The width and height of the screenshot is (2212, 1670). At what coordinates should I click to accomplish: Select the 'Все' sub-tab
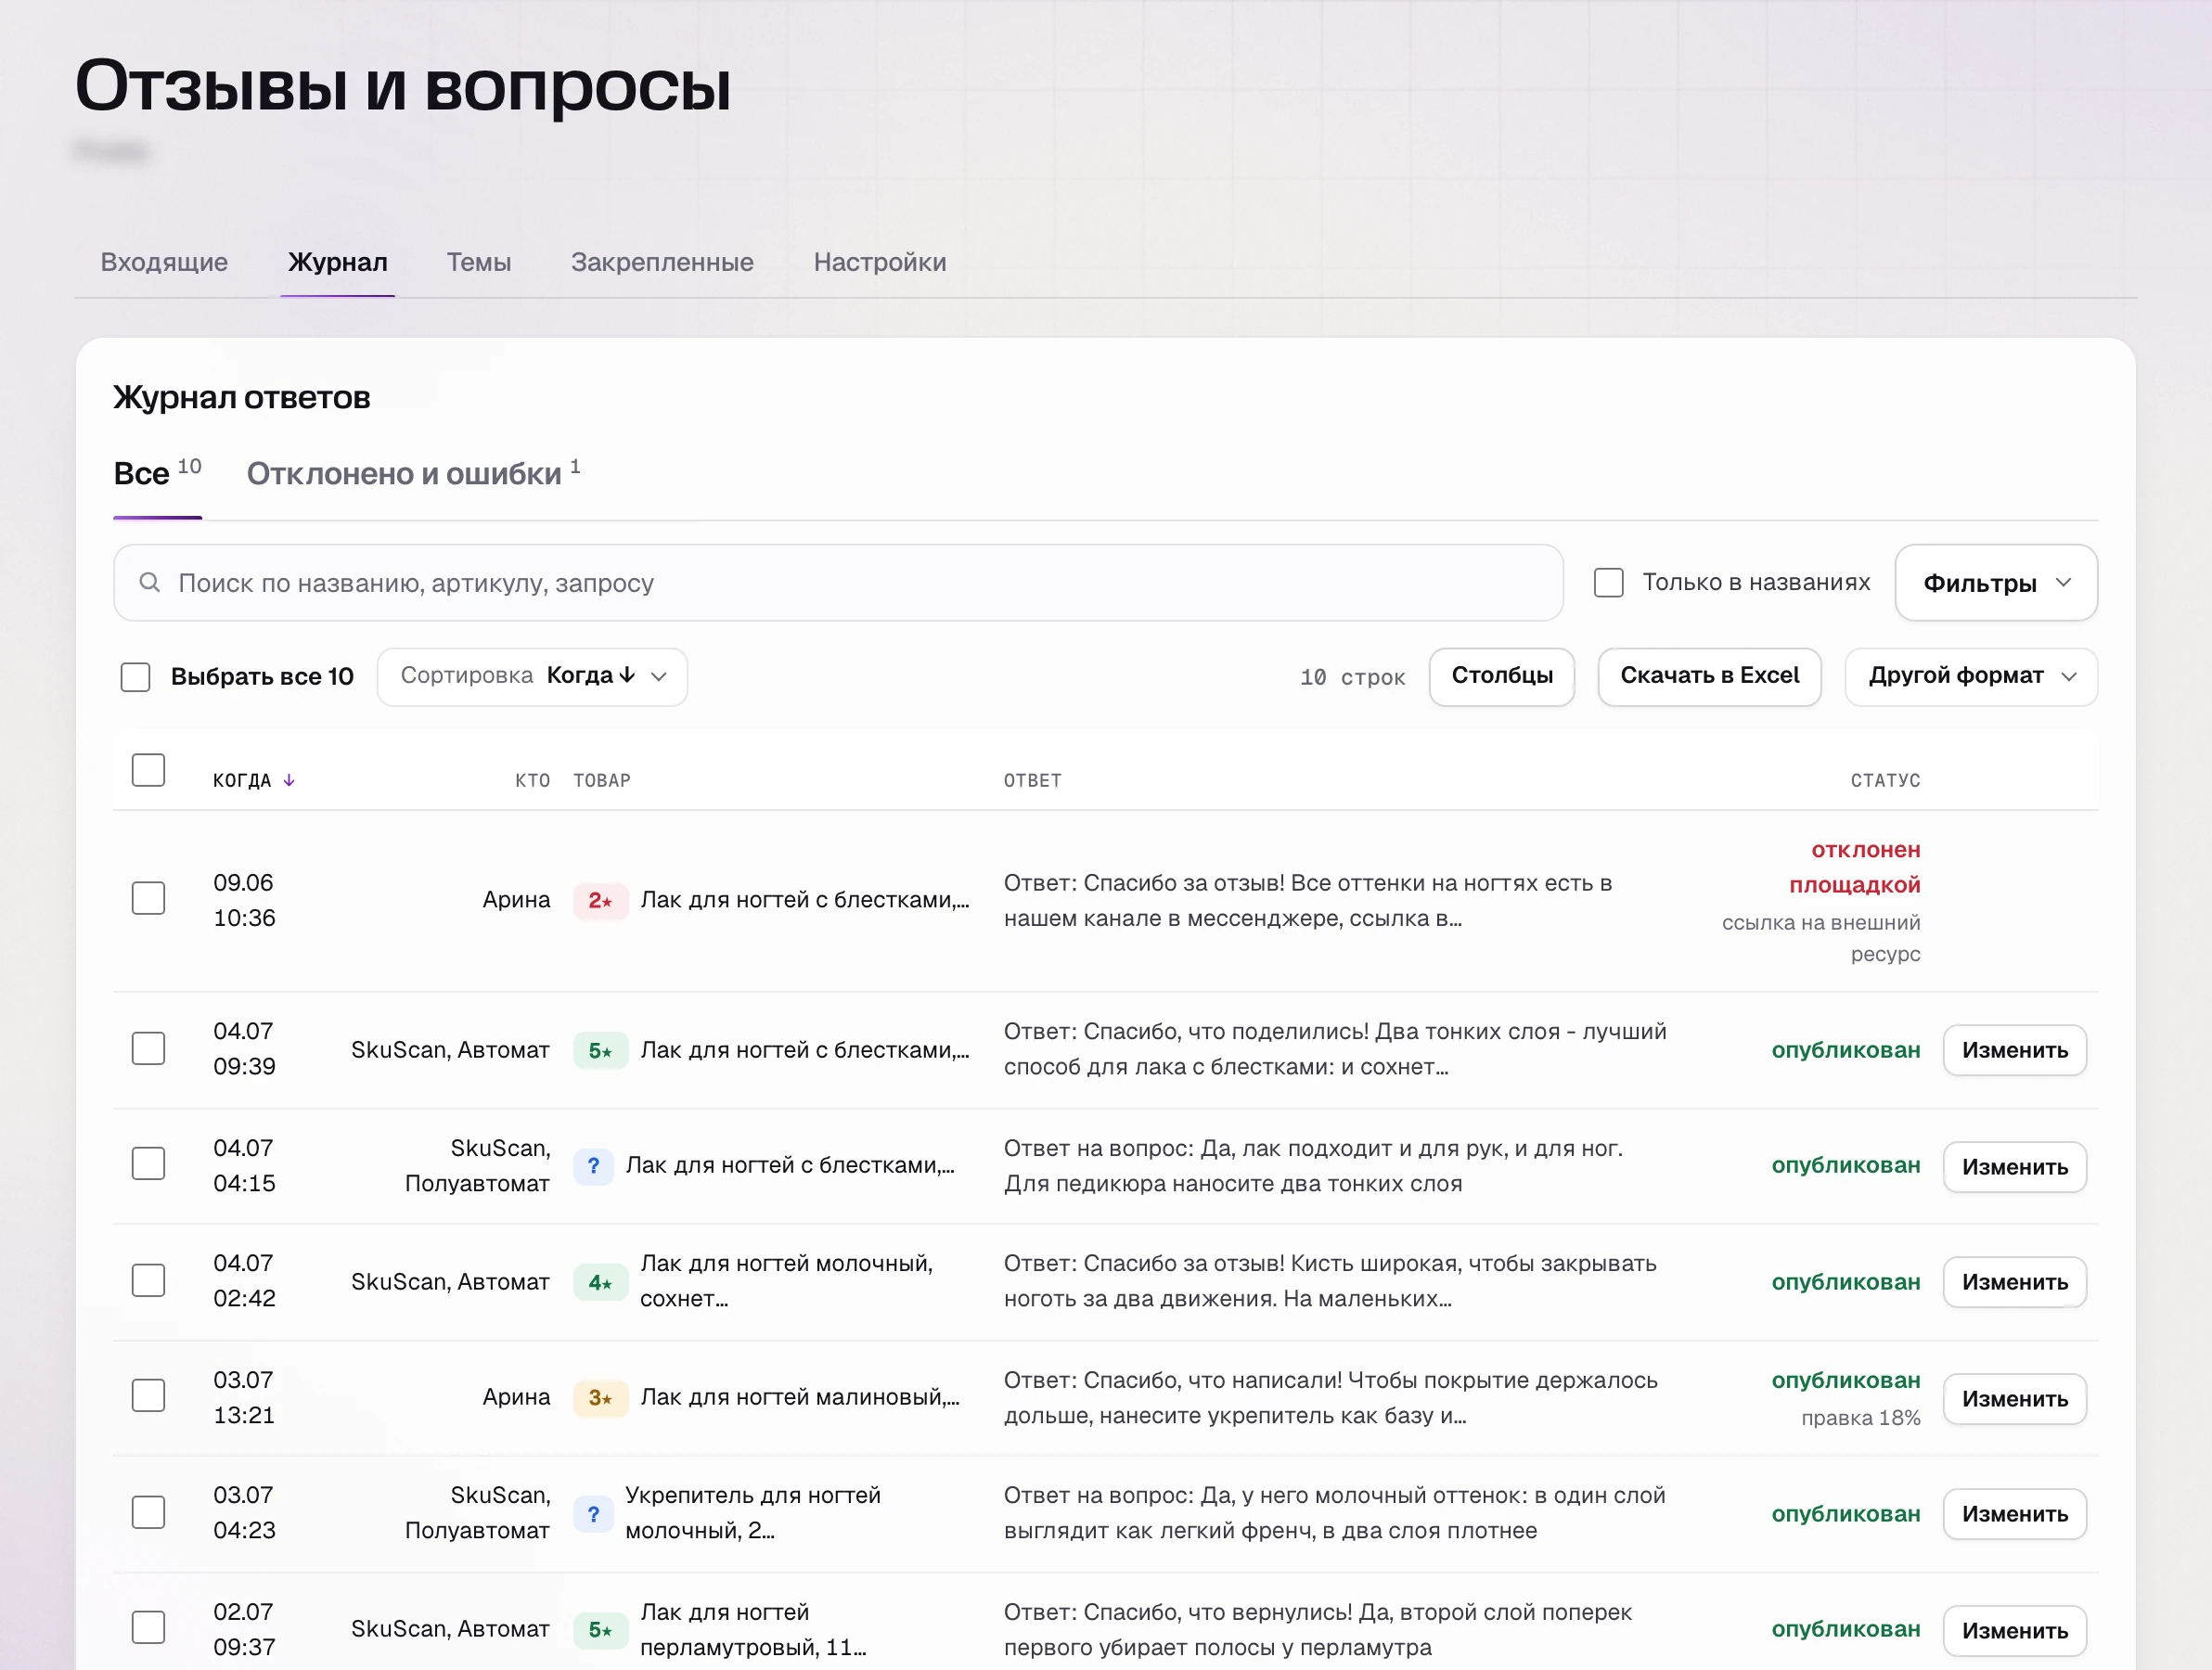coord(157,473)
